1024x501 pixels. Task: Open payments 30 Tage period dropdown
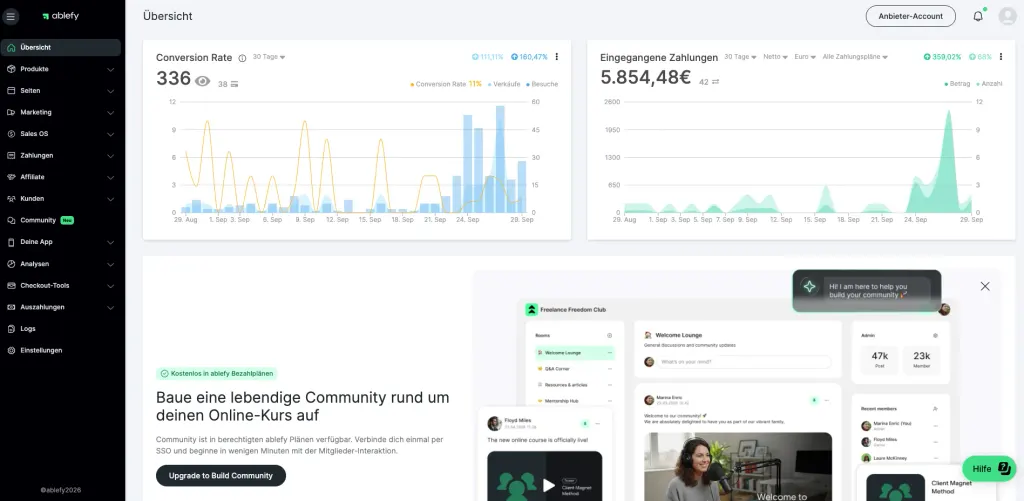[741, 57]
